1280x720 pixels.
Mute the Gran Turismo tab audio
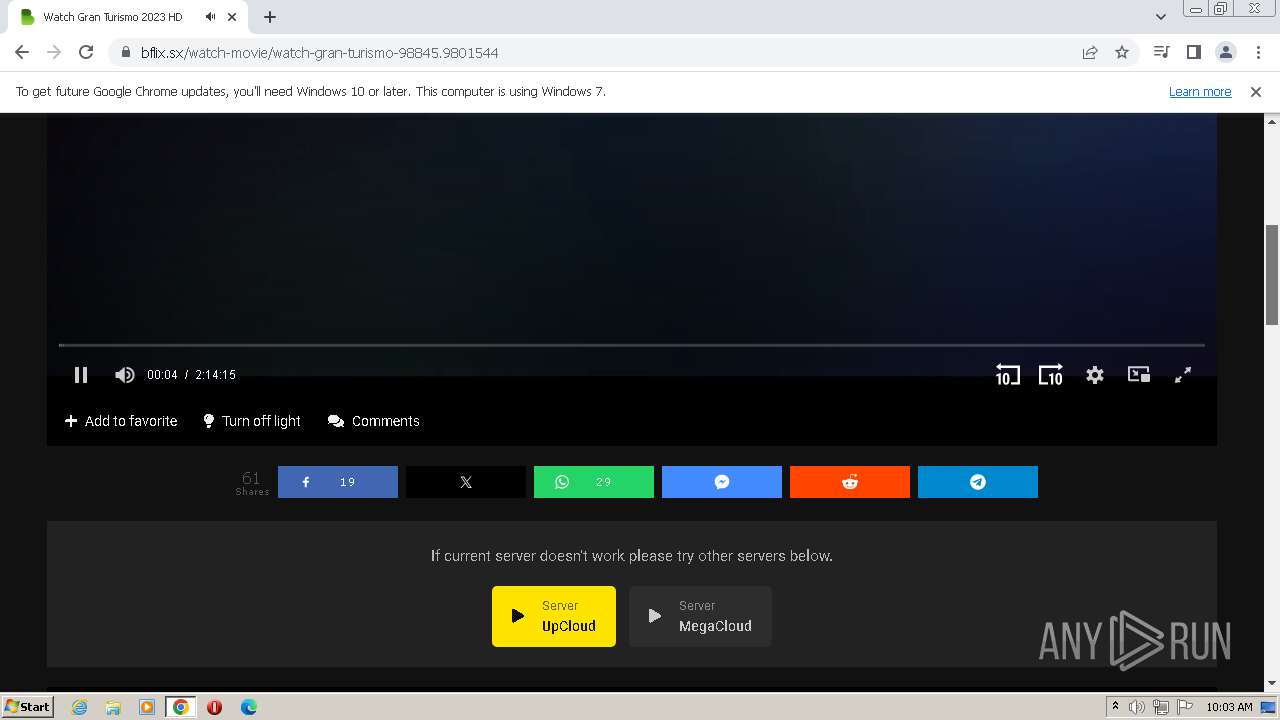[210, 17]
